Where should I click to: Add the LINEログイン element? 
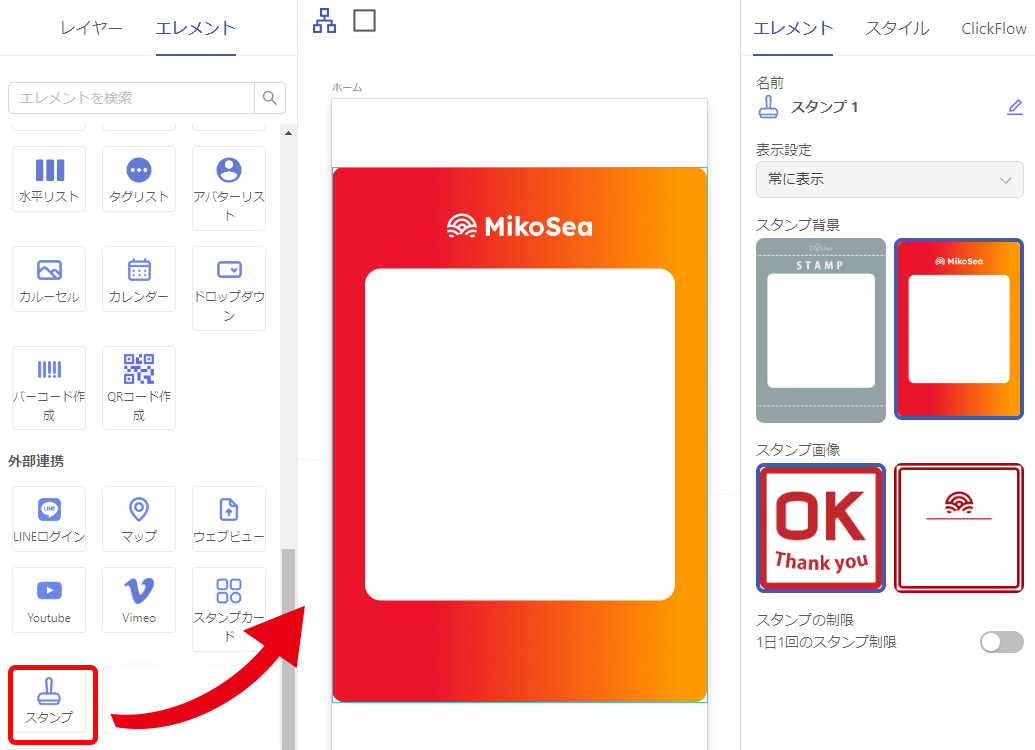[x=49, y=519]
